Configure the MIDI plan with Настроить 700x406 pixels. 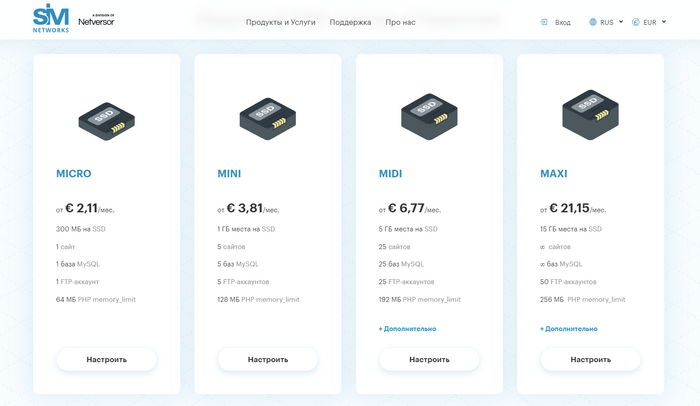pyautogui.click(x=429, y=359)
